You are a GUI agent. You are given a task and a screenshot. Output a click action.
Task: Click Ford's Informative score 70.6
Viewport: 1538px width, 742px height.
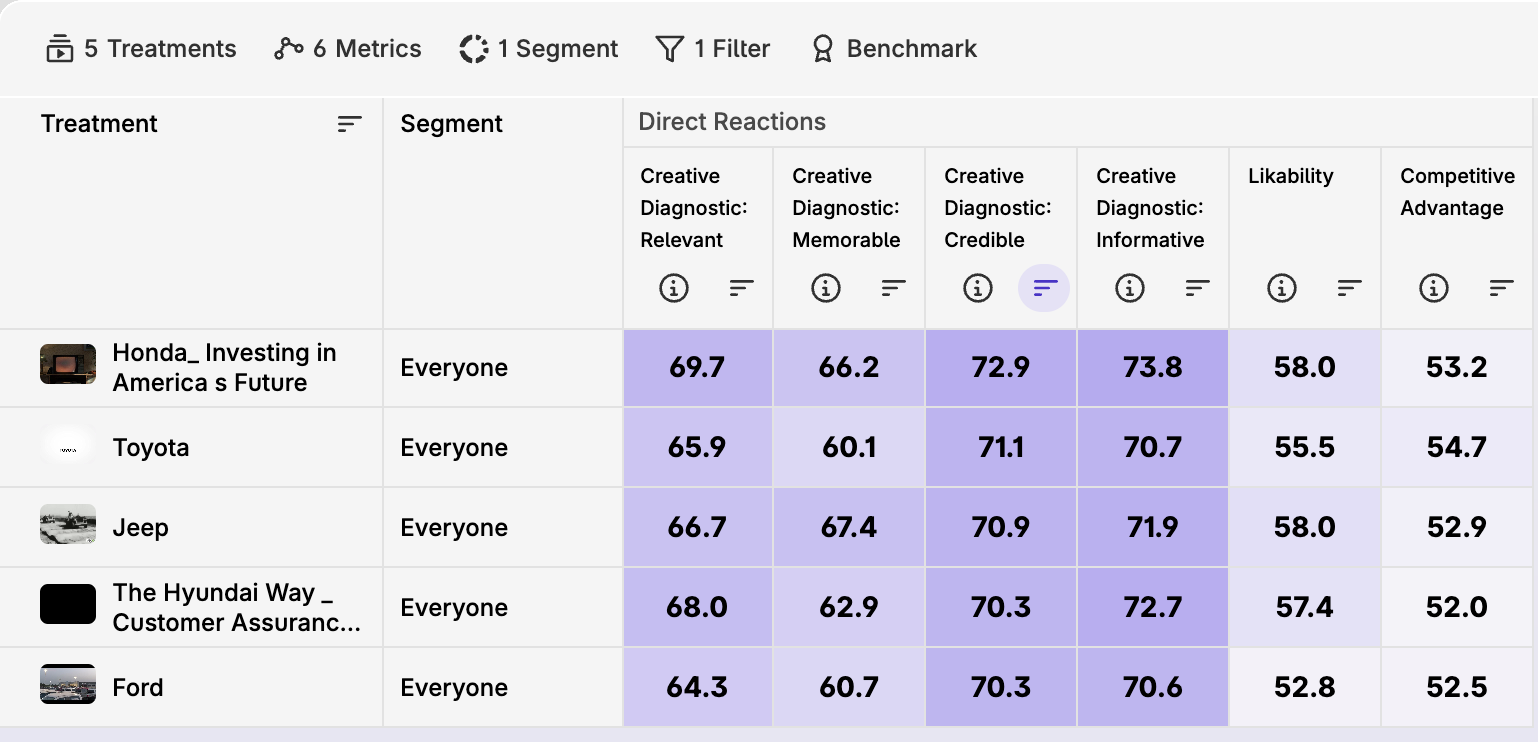click(x=1153, y=688)
